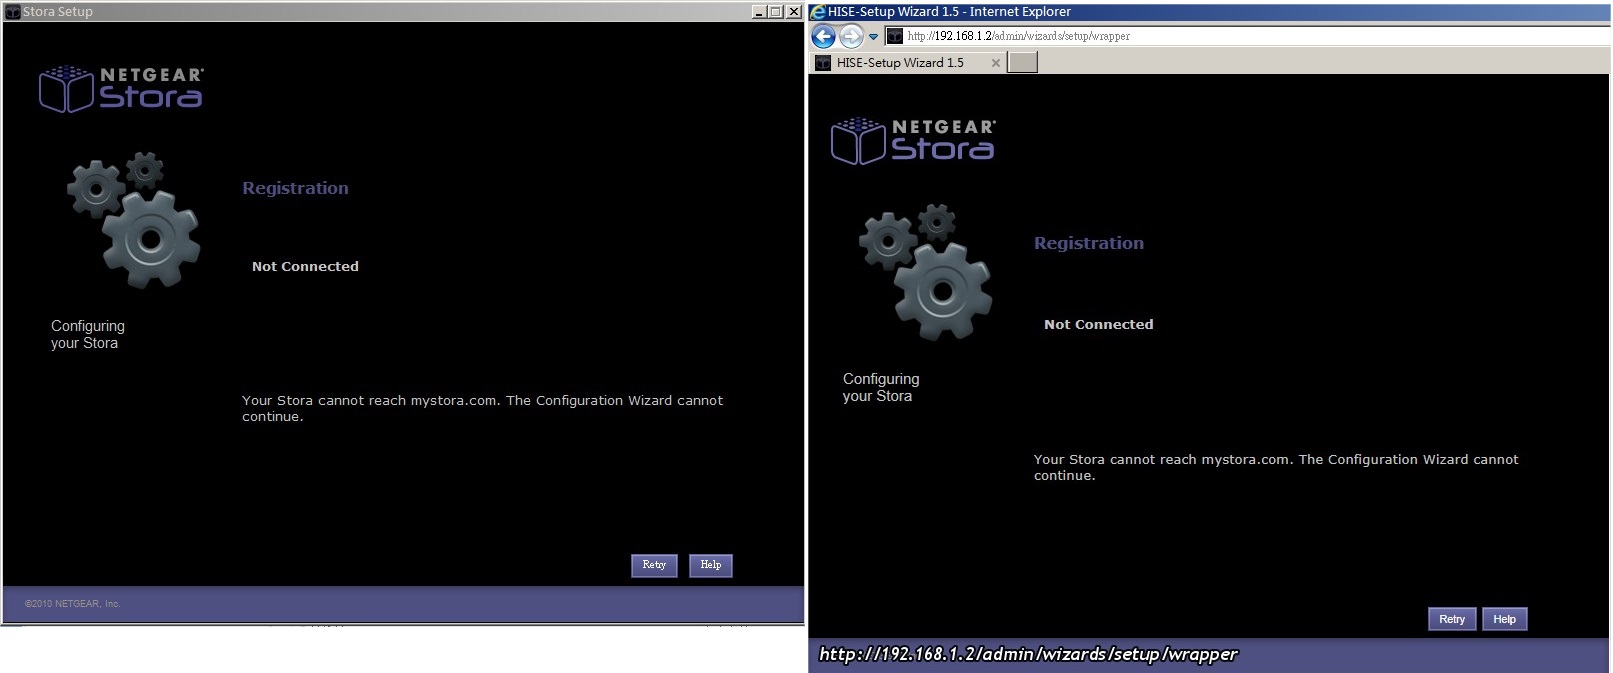This screenshot has height=673, width=1613.
Task: Click site favicon in address bar
Action: click(x=895, y=36)
